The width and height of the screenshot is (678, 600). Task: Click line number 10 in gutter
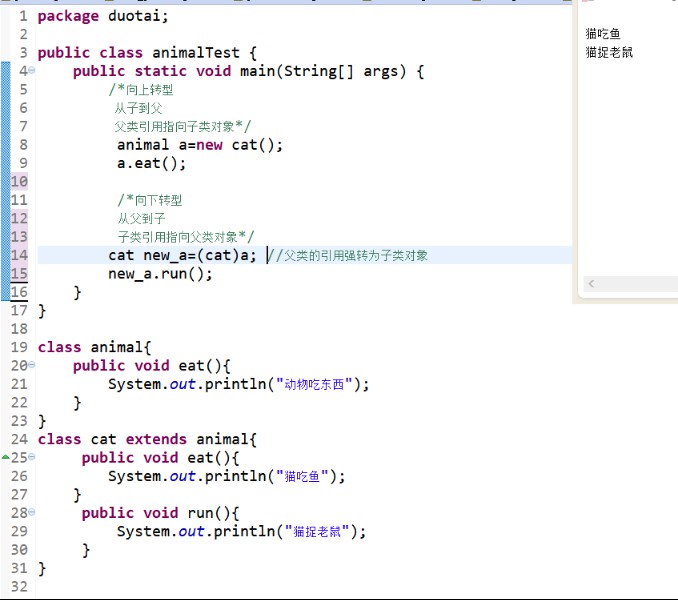[19, 181]
